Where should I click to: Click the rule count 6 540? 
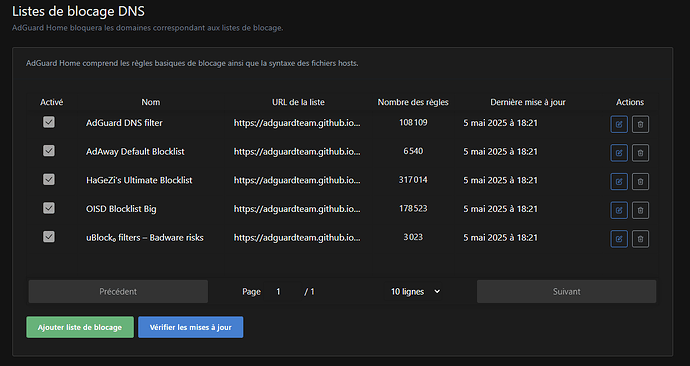(x=413, y=151)
